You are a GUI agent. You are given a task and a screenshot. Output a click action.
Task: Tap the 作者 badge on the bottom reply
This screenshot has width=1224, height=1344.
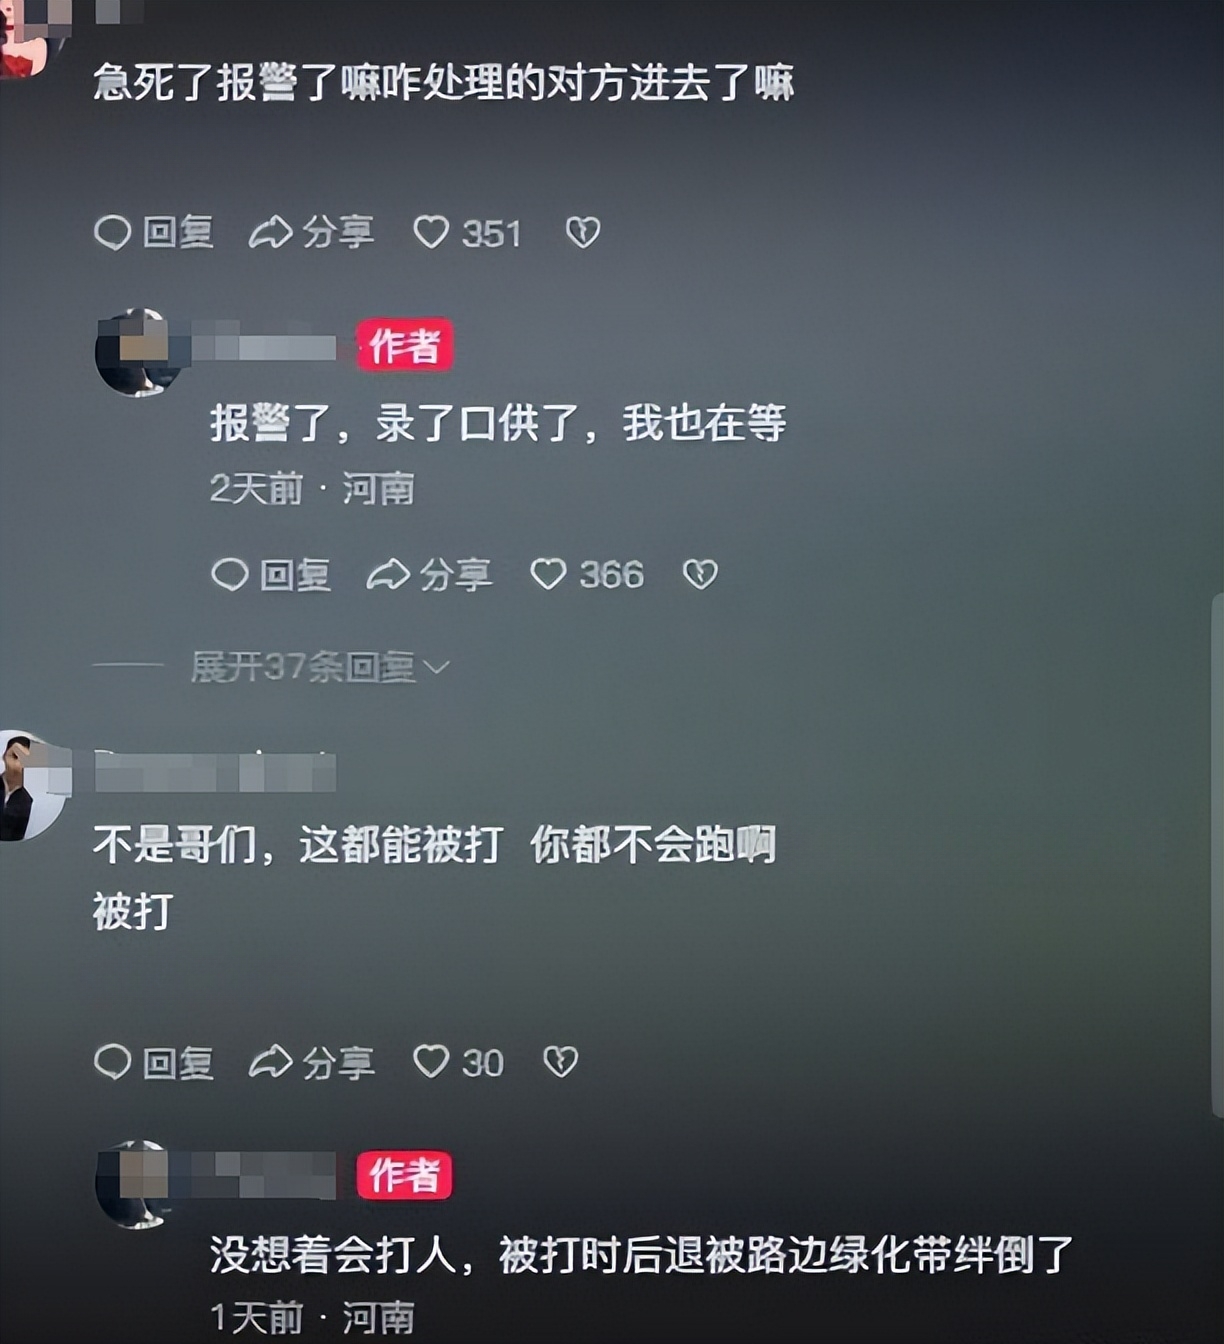point(405,1175)
